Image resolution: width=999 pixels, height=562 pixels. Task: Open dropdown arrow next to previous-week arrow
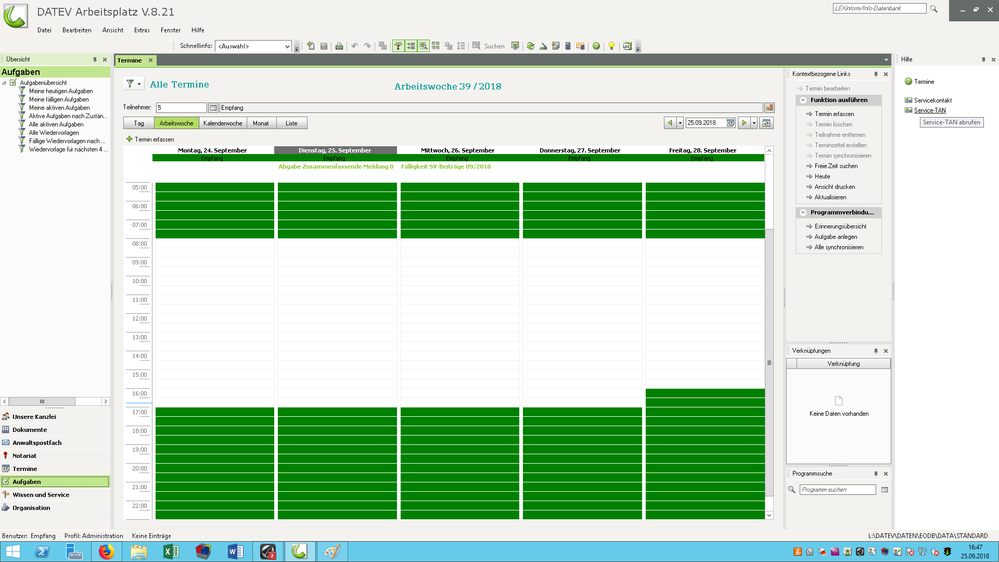pyautogui.click(x=680, y=123)
